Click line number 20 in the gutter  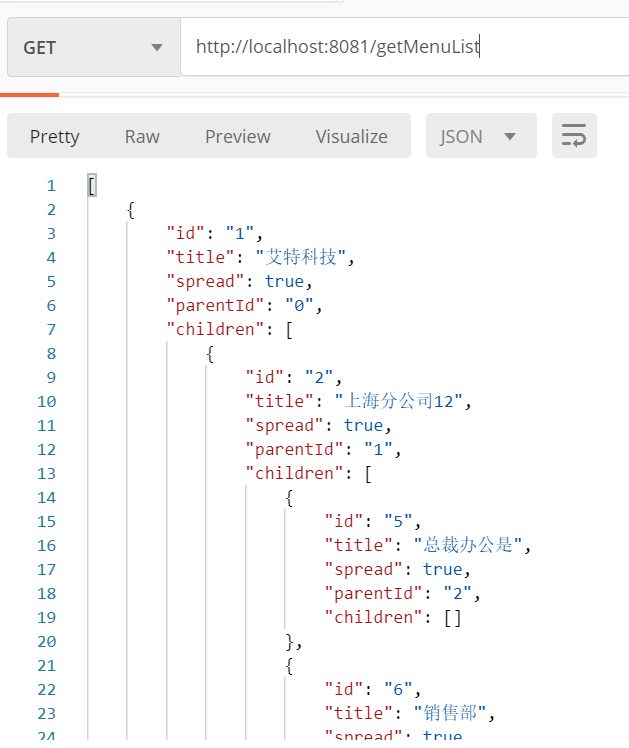click(x=46, y=642)
